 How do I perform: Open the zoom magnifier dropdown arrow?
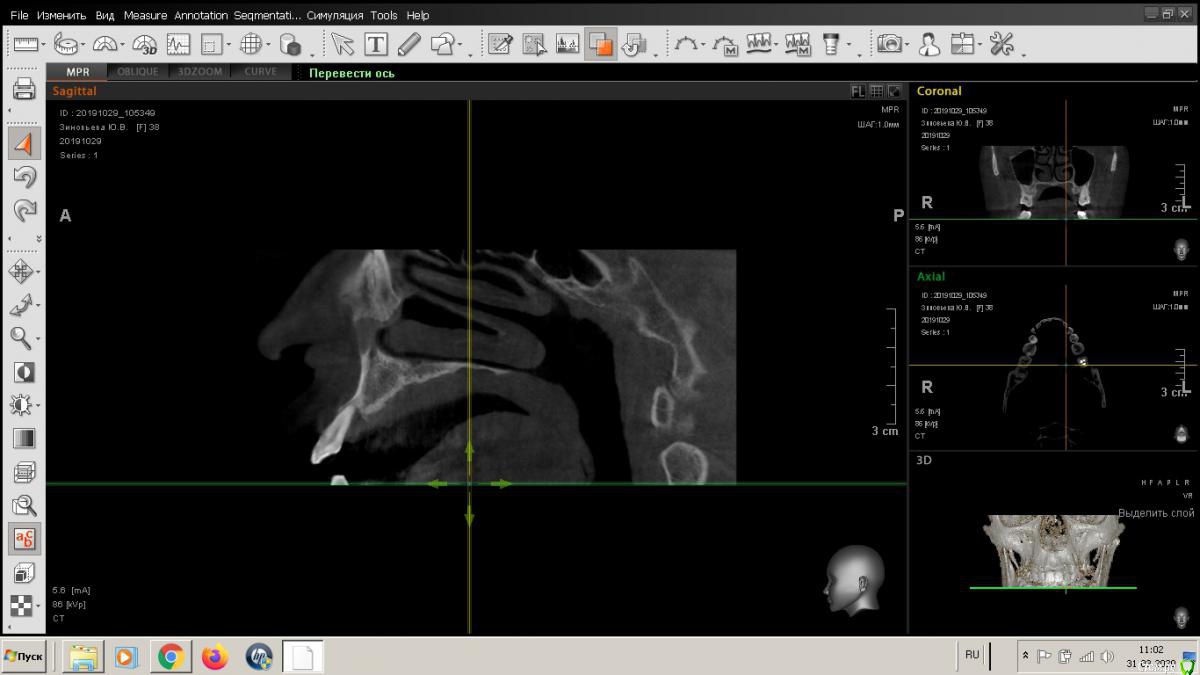pyautogui.click(x=39, y=338)
